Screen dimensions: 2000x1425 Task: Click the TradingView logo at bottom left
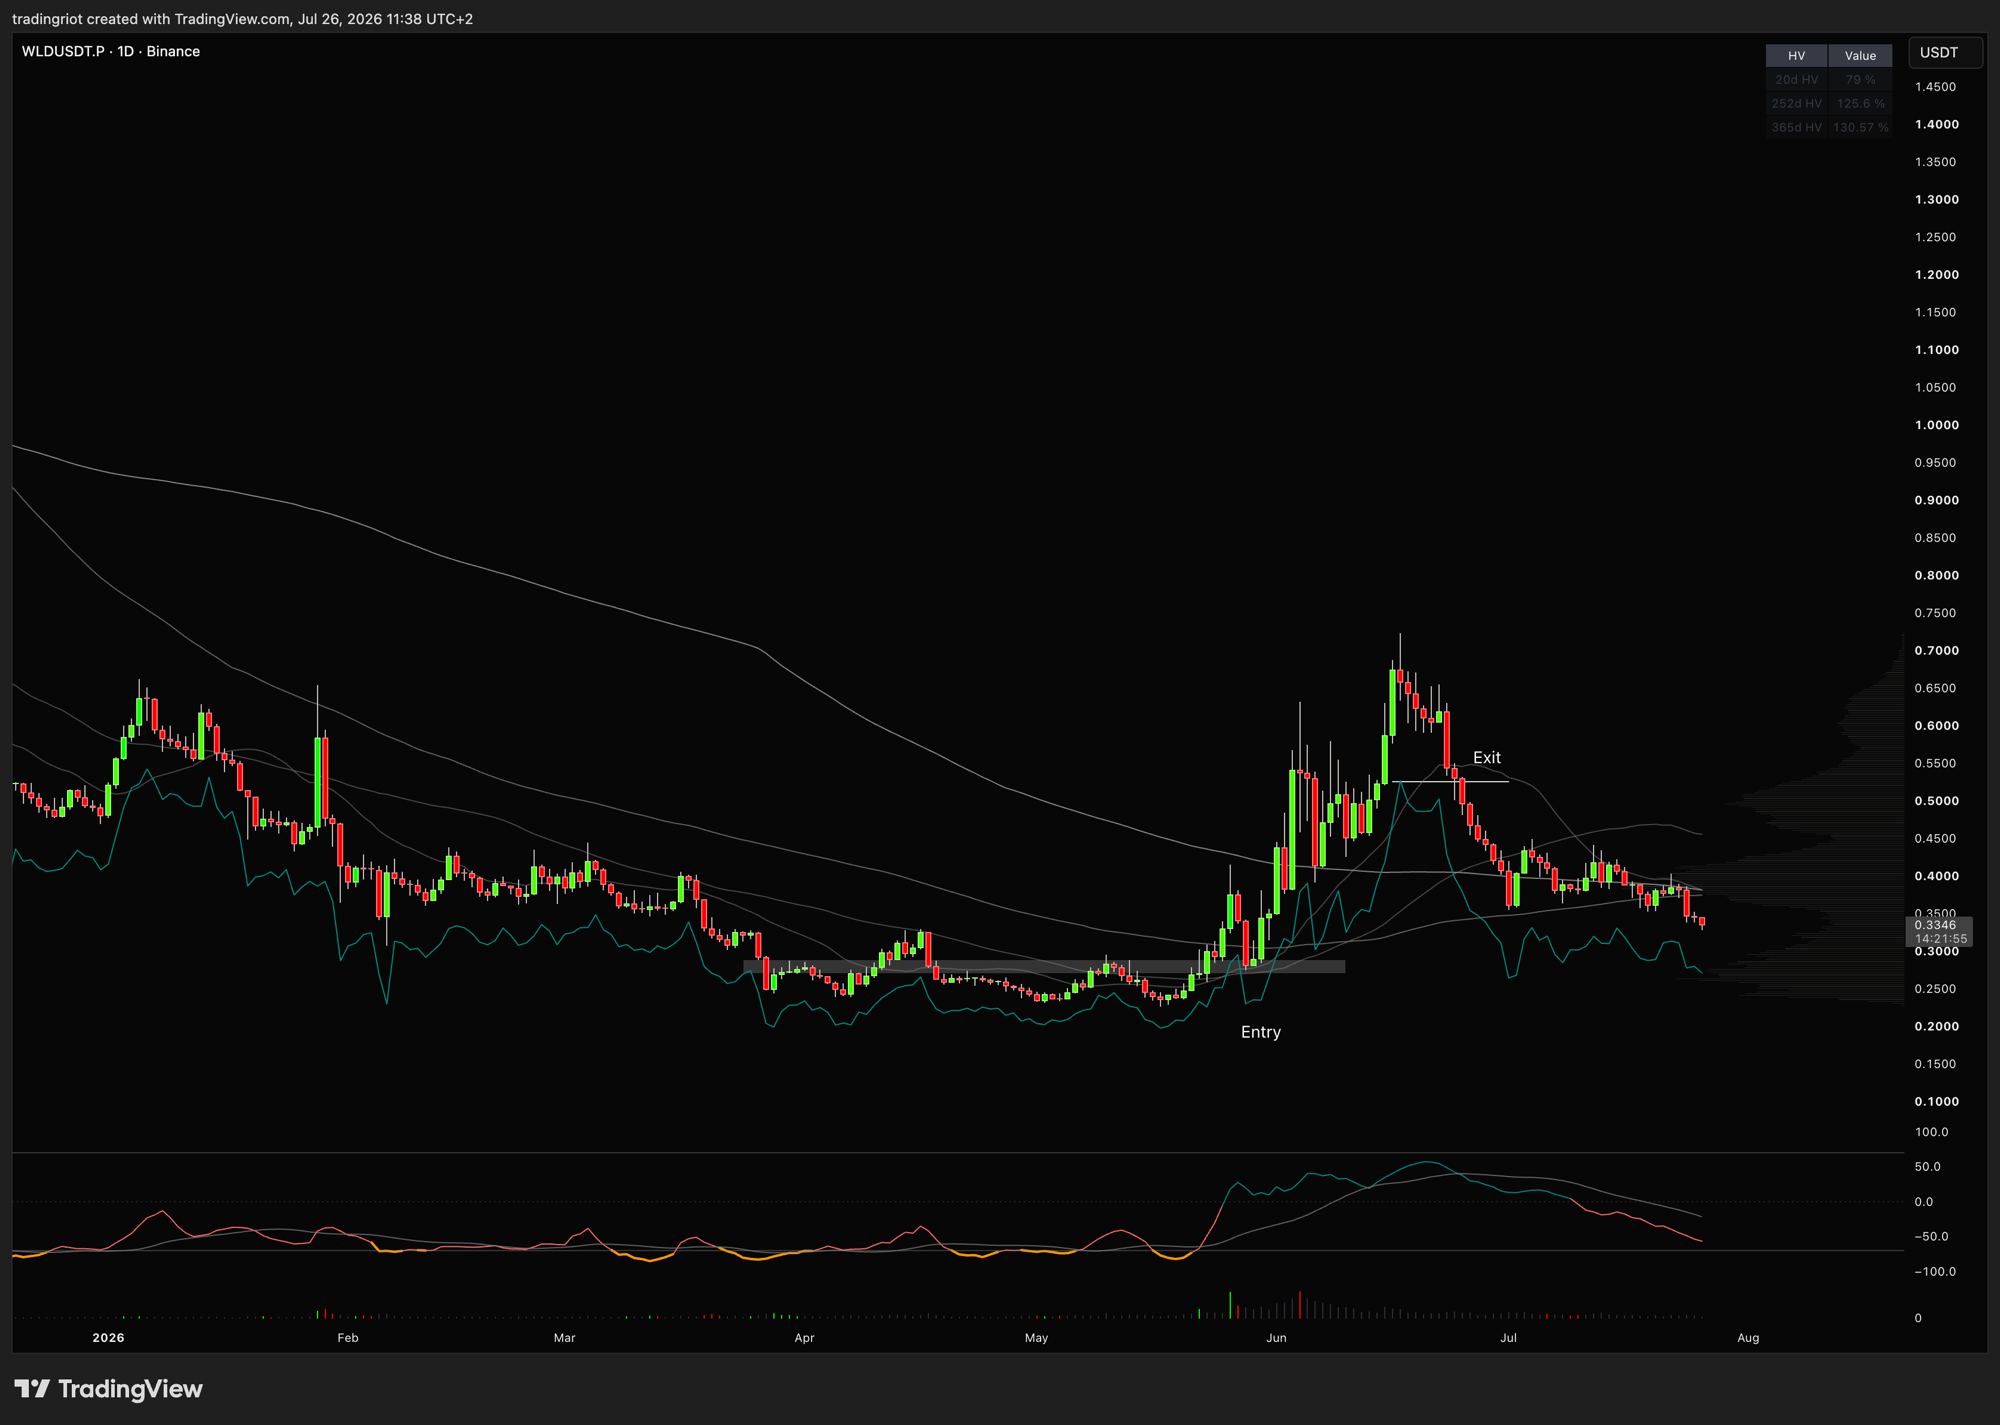point(108,1388)
